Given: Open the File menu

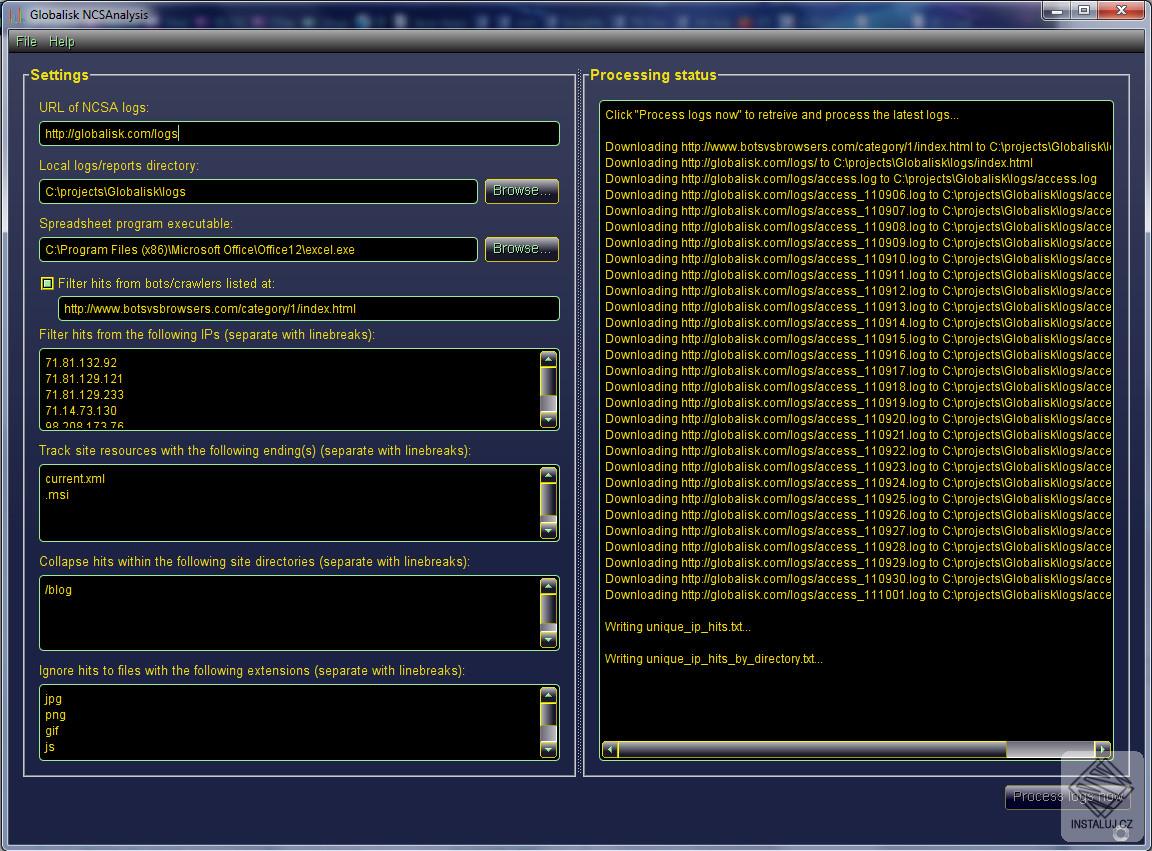Looking at the screenshot, I should [26, 41].
